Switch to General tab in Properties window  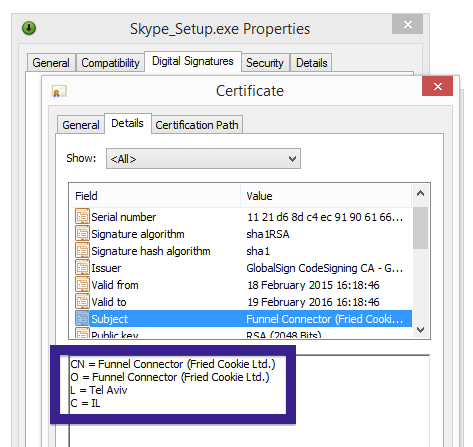pyautogui.click(x=51, y=63)
